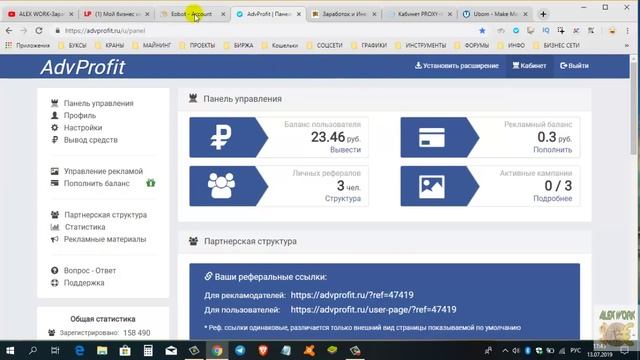Show more bookmarks chevron
The height and width of the screenshot is (360, 640).
tap(627, 45)
